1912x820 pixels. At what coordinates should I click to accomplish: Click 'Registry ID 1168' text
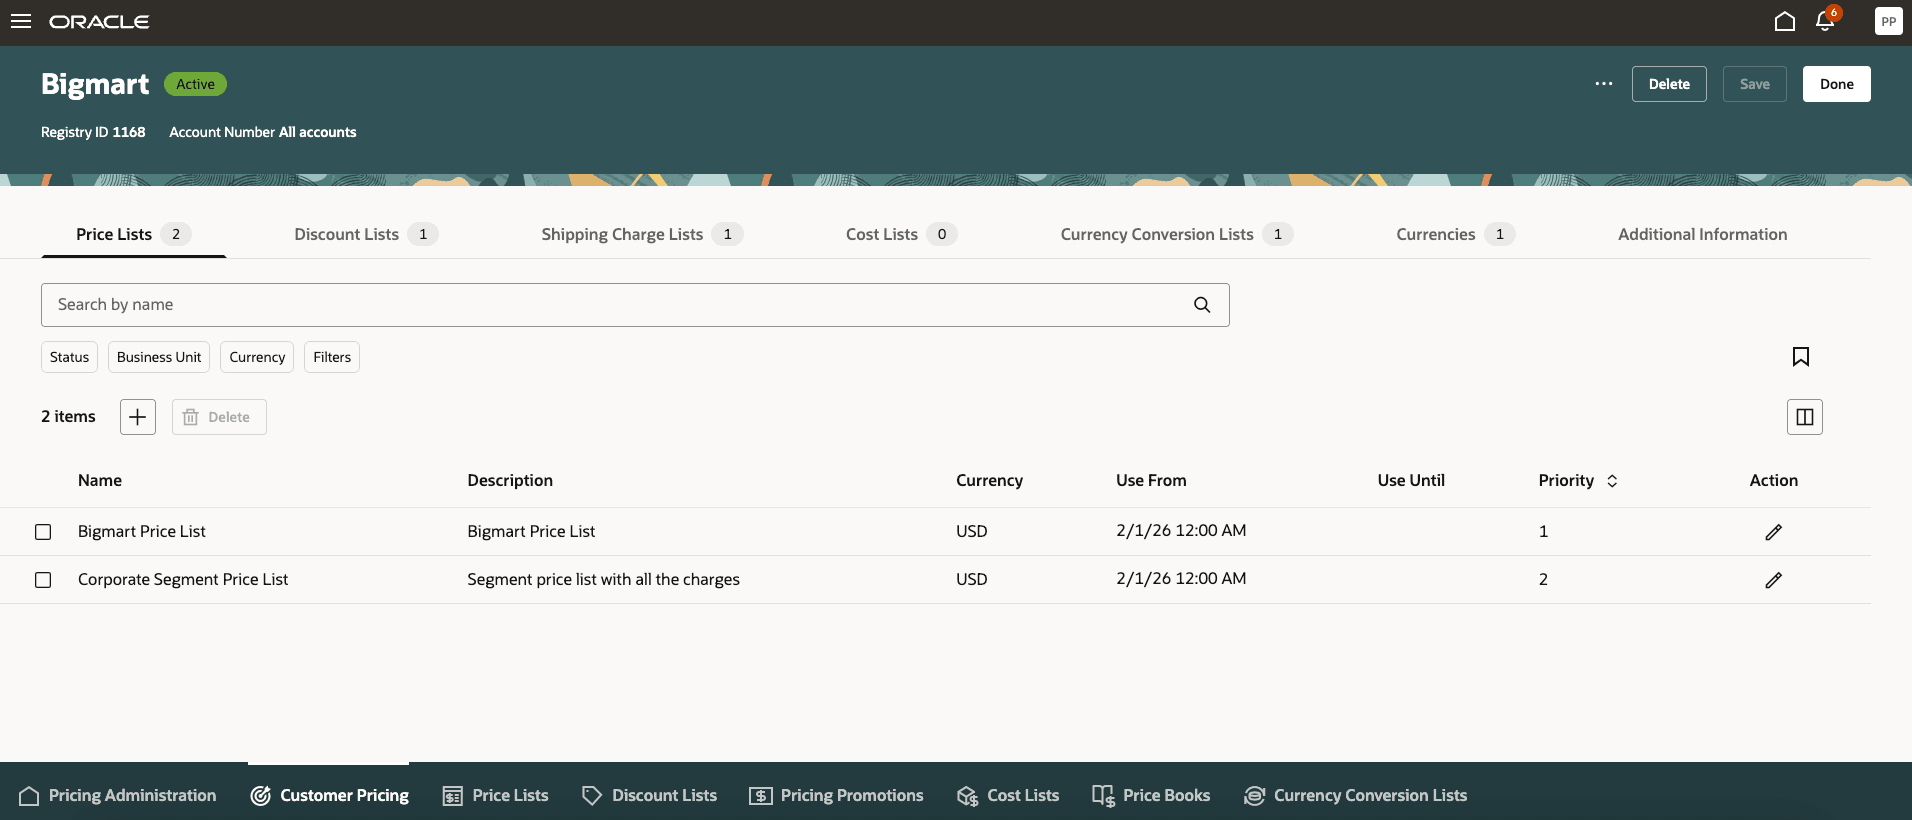click(93, 132)
